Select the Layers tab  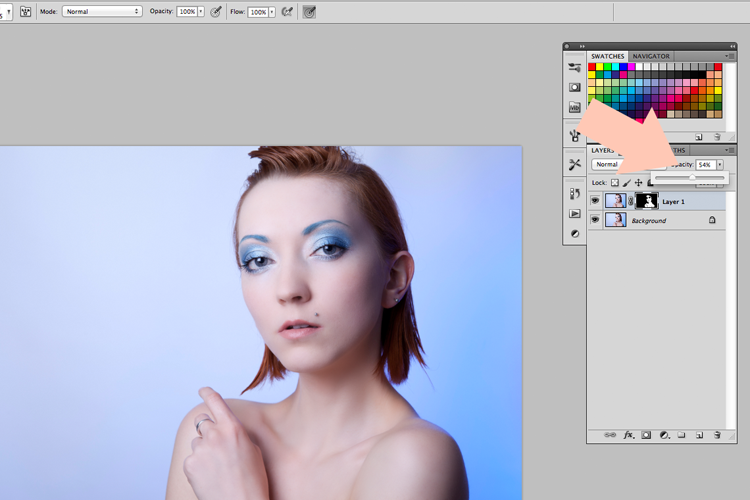pos(602,150)
